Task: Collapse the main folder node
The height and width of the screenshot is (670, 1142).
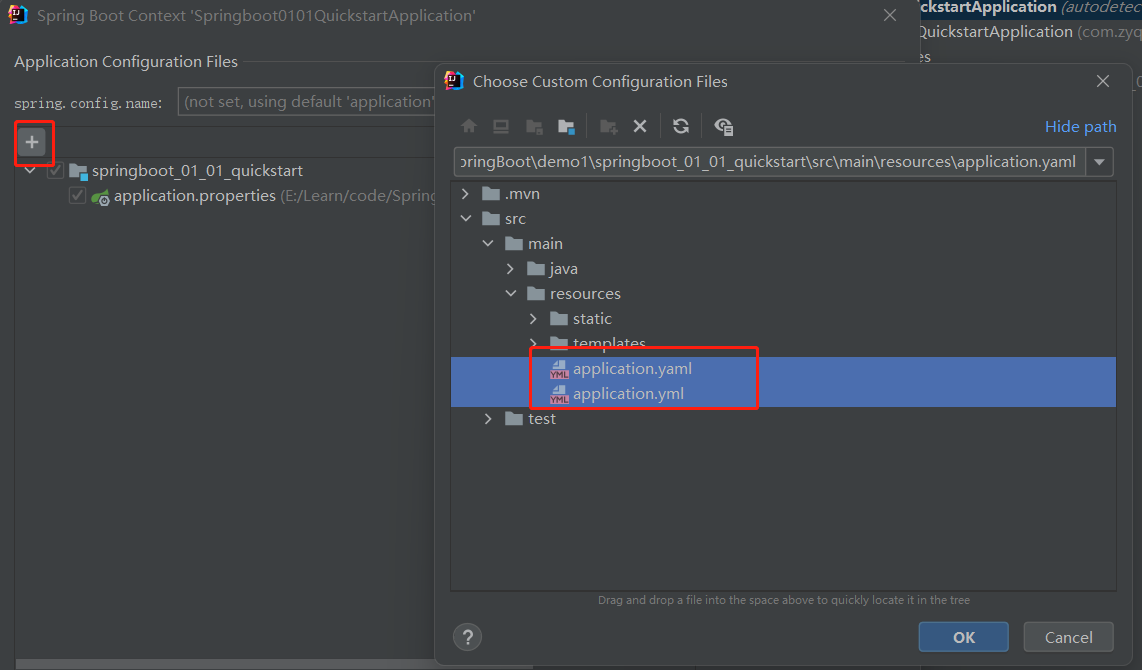Action: tap(488, 244)
